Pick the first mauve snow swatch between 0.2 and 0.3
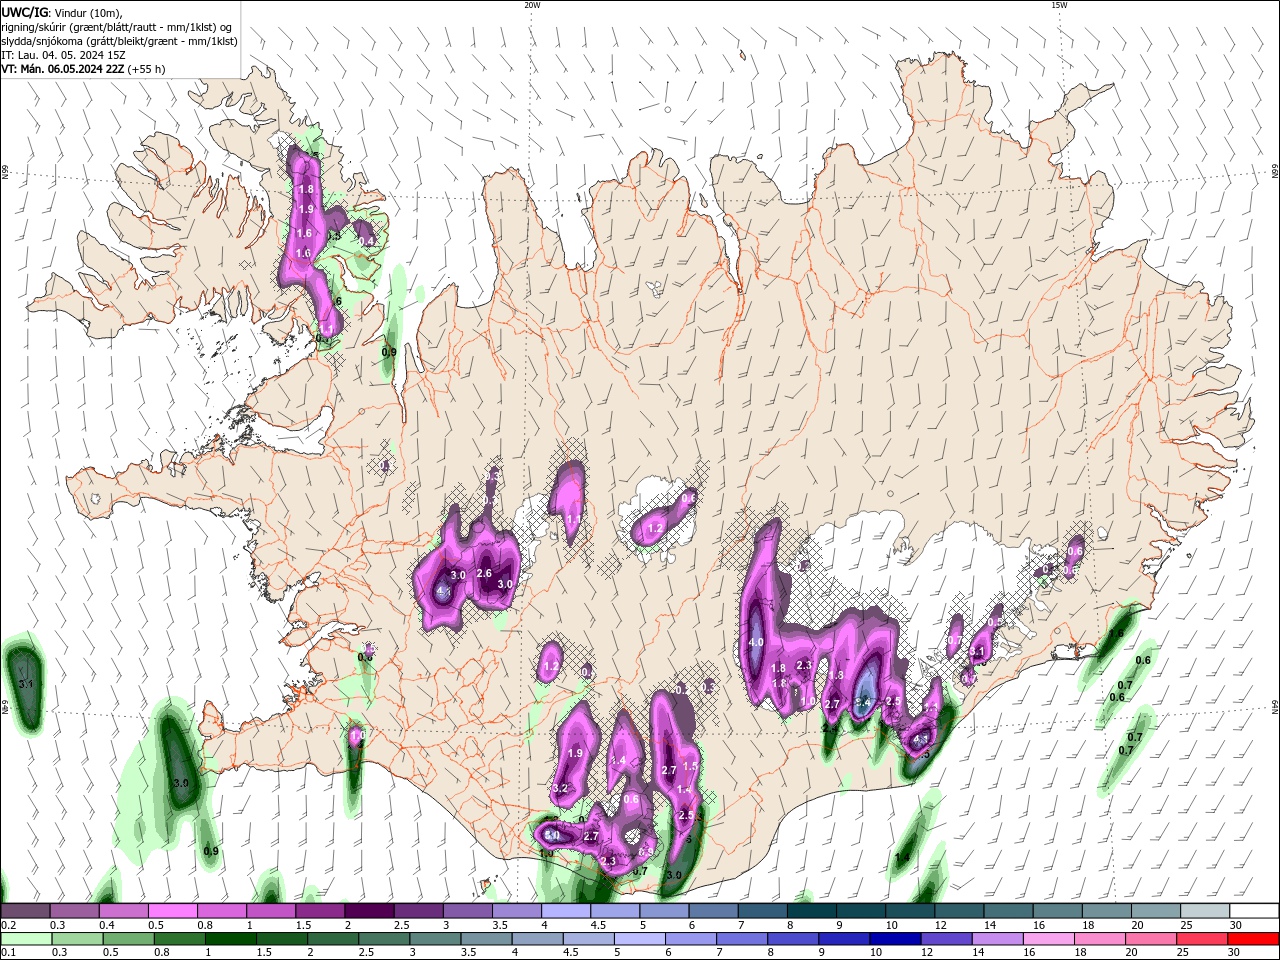 coord(25,911)
